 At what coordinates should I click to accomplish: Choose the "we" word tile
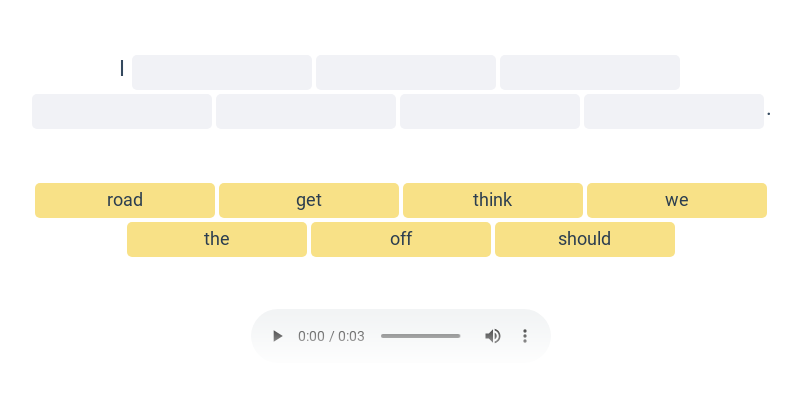(x=677, y=200)
